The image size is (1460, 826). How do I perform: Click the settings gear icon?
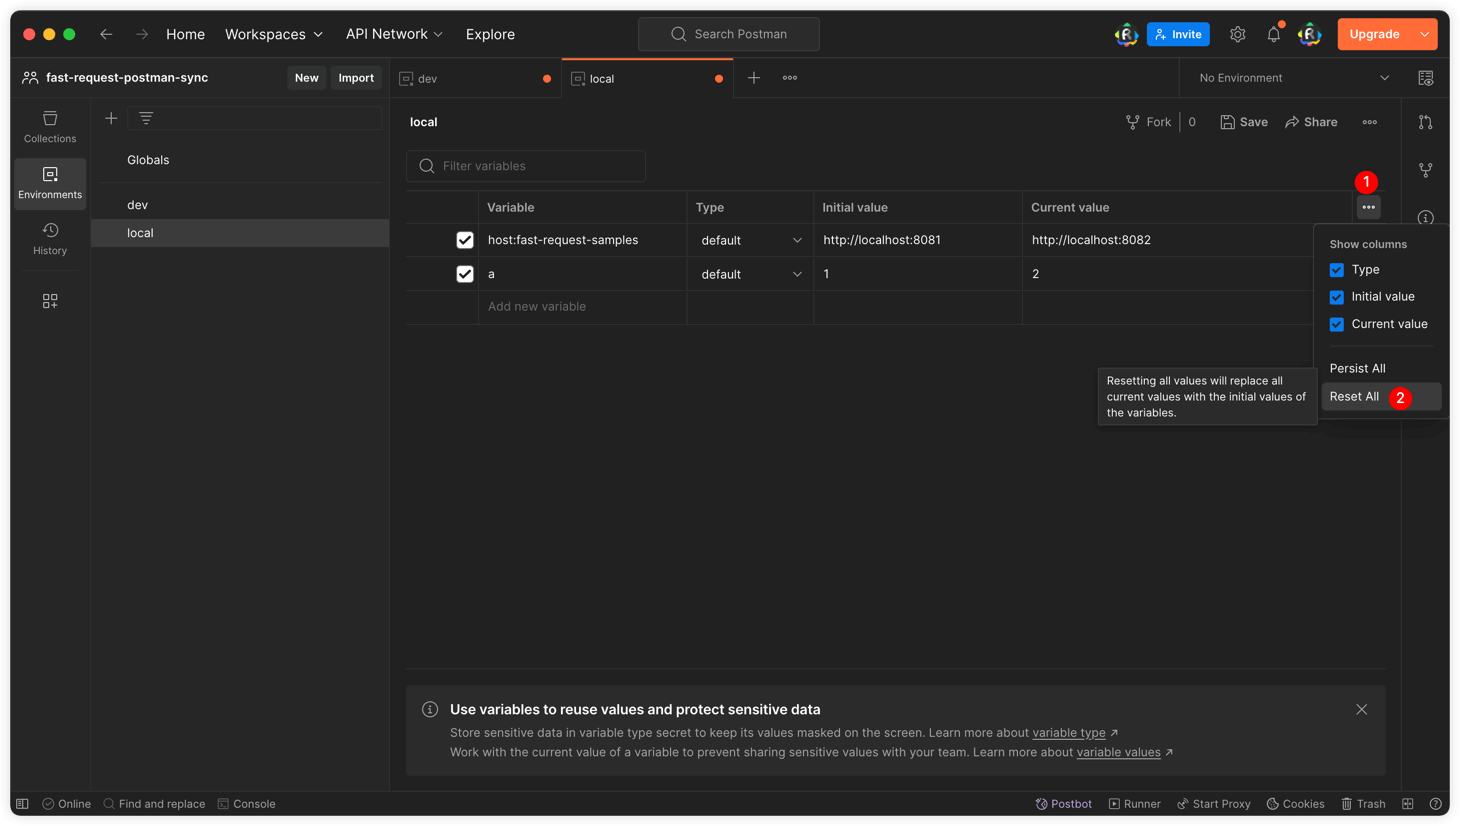[1237, 34]
